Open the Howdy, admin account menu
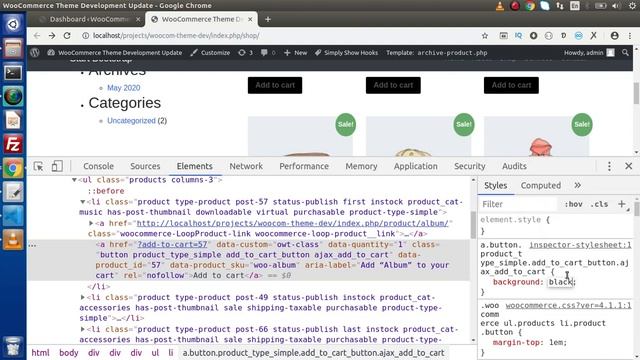640x360 pixels. pos(589,53)
